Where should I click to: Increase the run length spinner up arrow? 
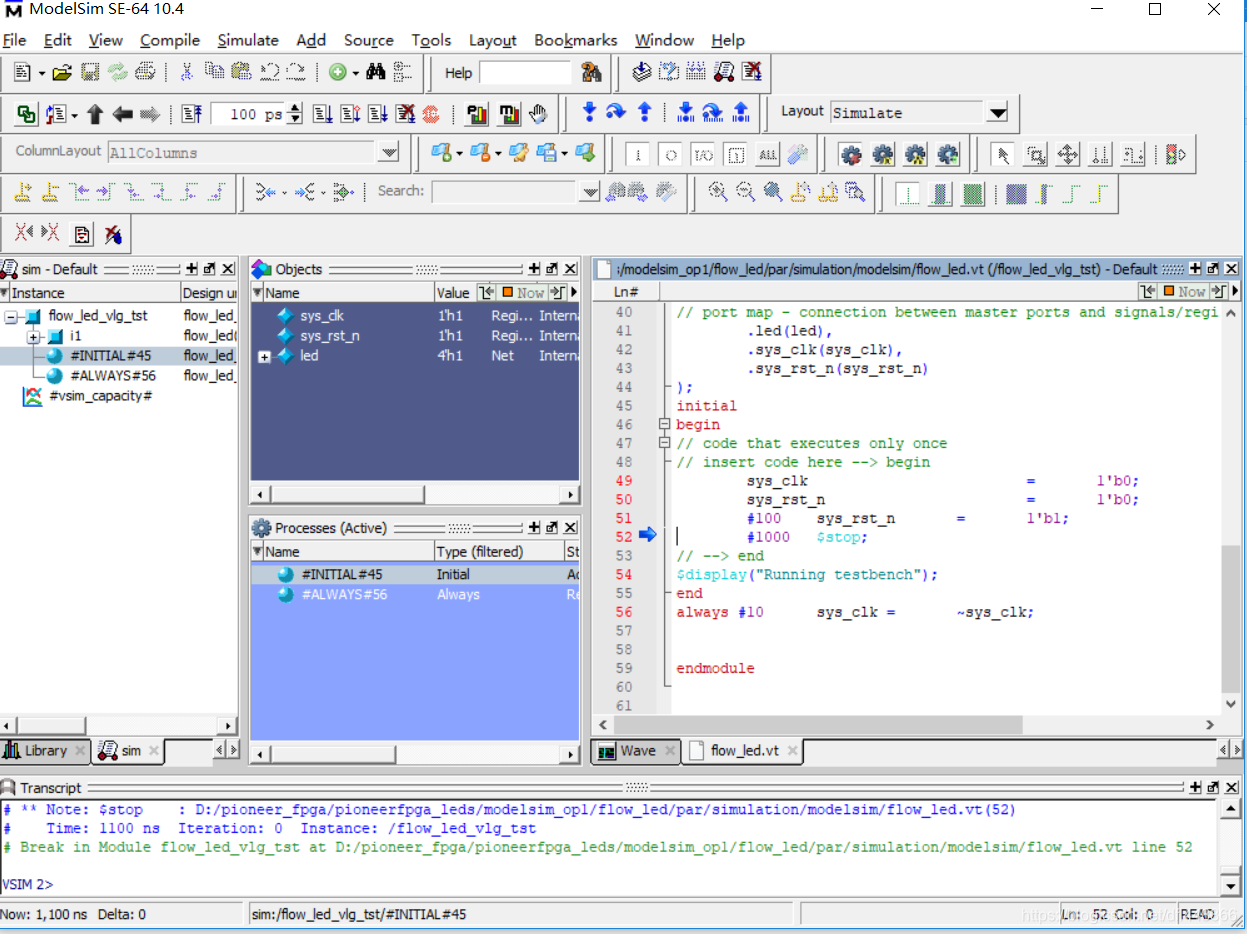pos(295,108)
